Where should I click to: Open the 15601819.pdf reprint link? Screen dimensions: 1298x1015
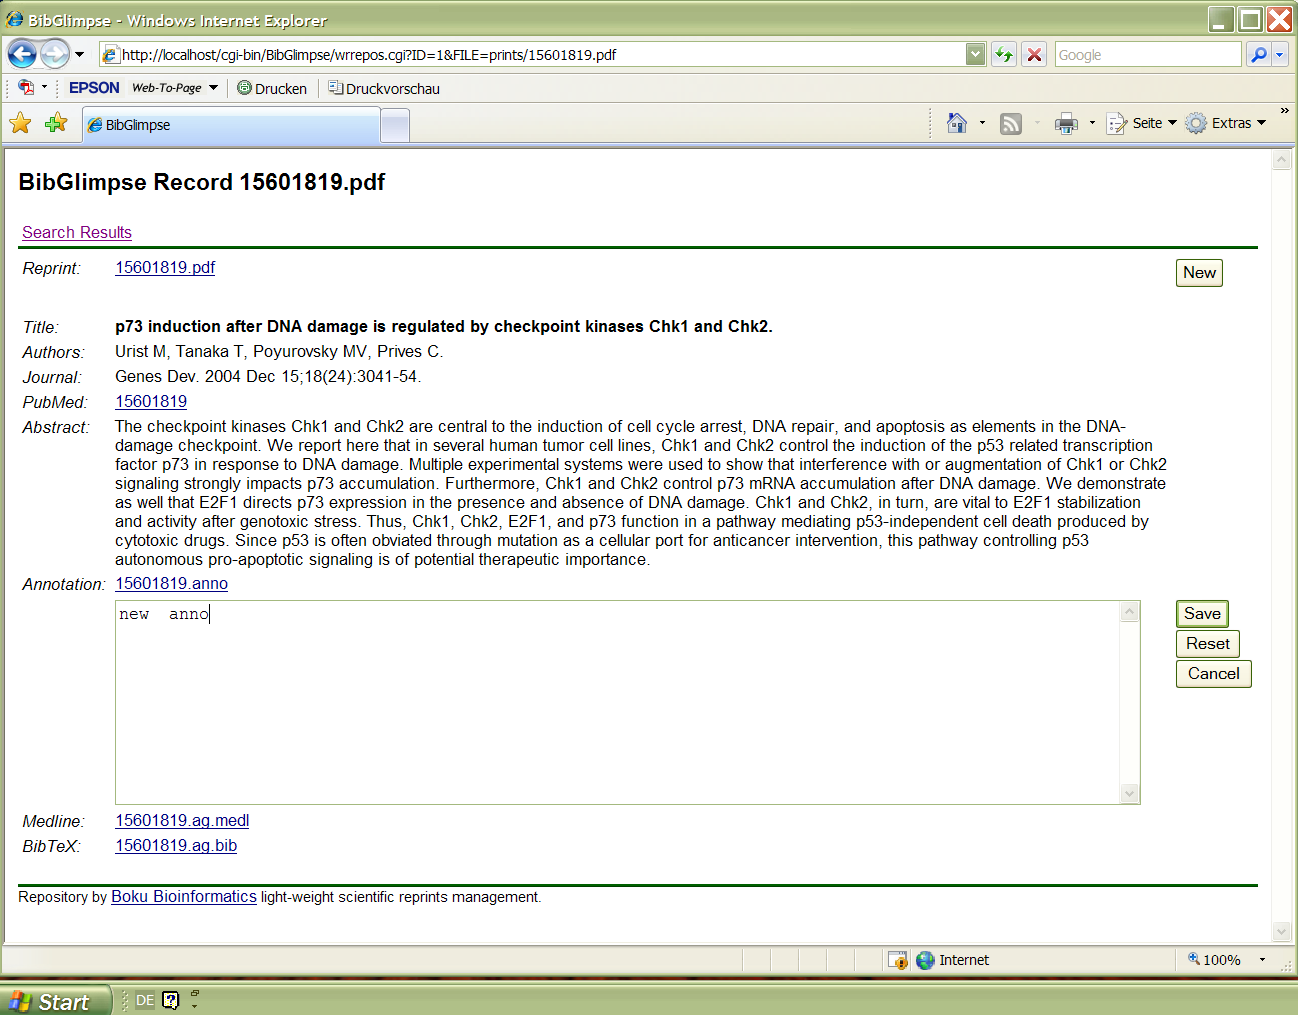pyautogui.click(x=165, y=267)
